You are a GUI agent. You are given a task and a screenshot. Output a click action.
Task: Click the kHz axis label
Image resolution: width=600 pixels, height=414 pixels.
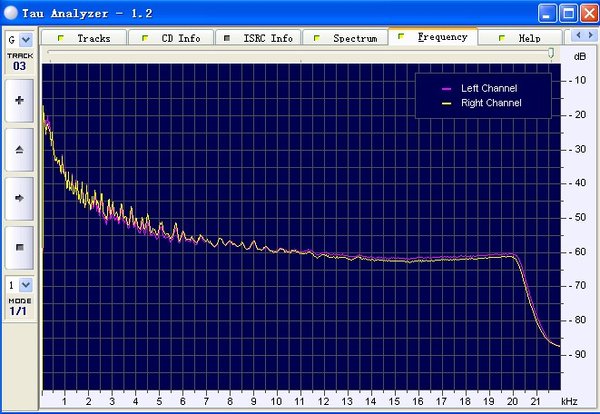pos(569,401)
